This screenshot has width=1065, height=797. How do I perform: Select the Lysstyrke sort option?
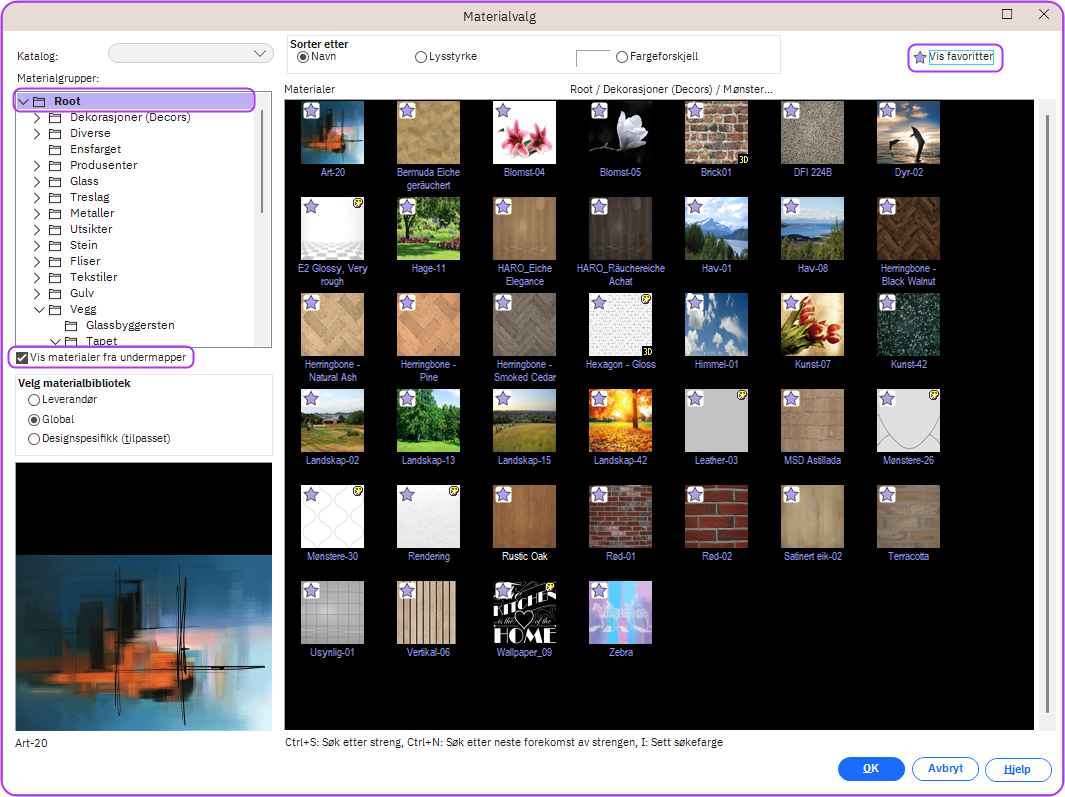click(421, 57)
